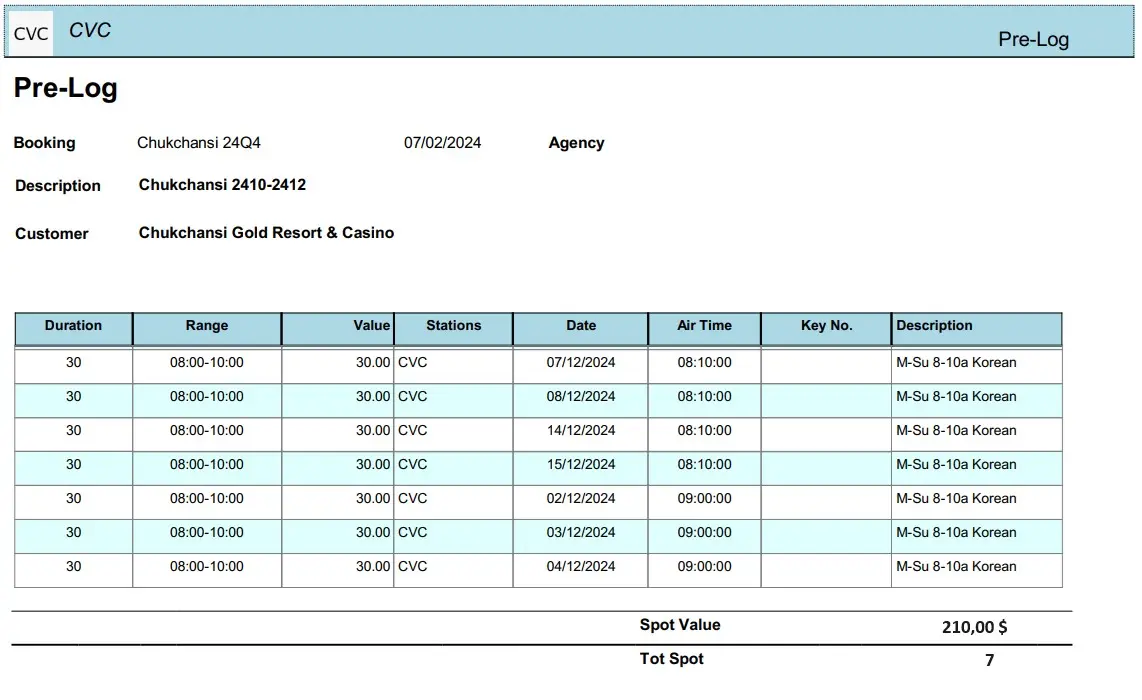Select the 07/12/2024 date cell in table
The image size is (1142, 700).
580,363
